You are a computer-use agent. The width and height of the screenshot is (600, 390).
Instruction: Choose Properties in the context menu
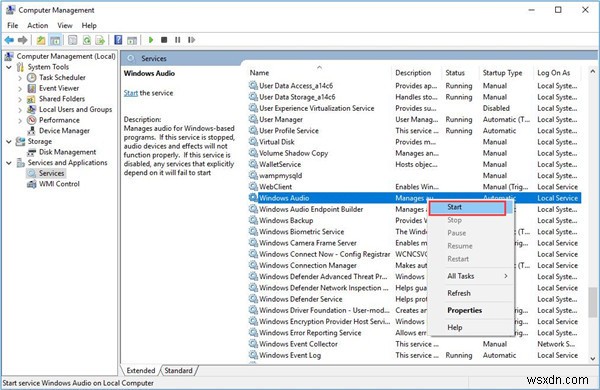[471, 310]
